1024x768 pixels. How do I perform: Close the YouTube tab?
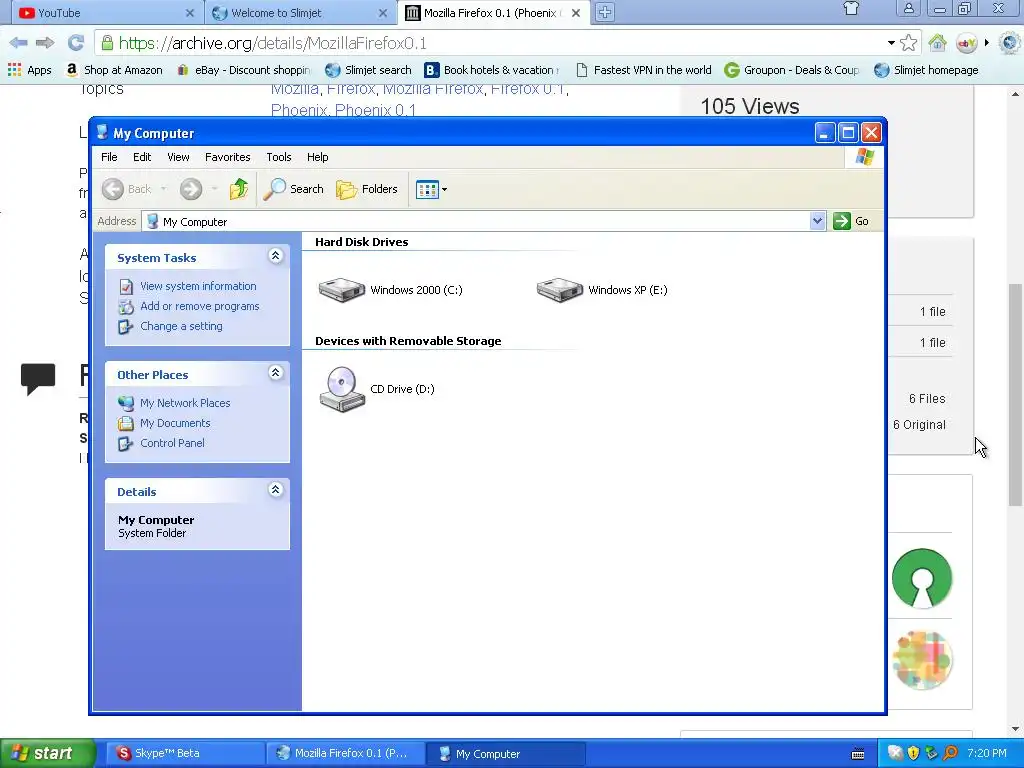[x=189, y=13]
